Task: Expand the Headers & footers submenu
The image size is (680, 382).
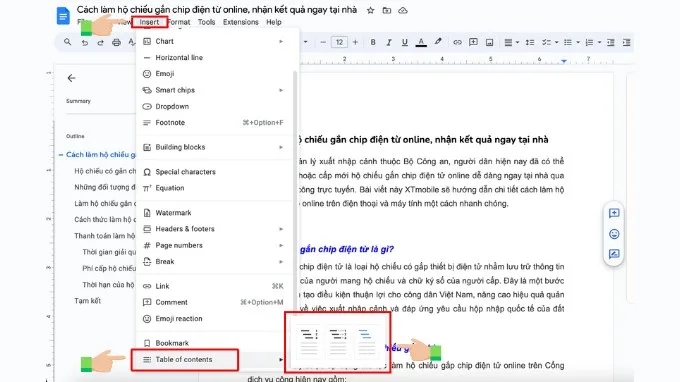Action: tap(215, 229)
